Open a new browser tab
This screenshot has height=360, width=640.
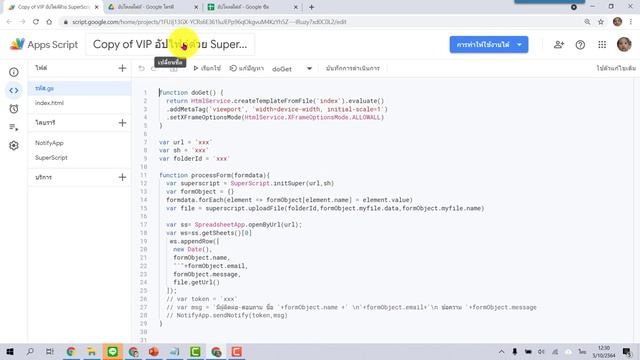coord(311,7)
